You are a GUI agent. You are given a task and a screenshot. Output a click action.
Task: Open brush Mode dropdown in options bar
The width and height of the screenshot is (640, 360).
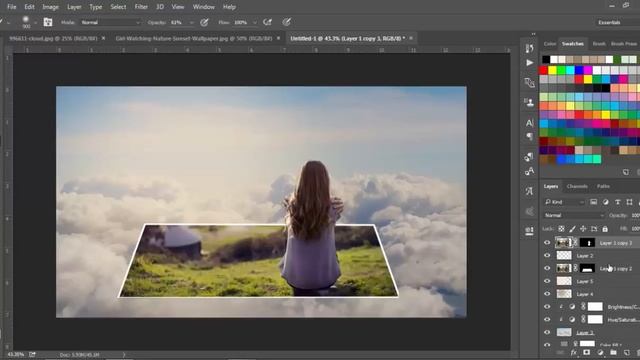click(x=110, y=22)
